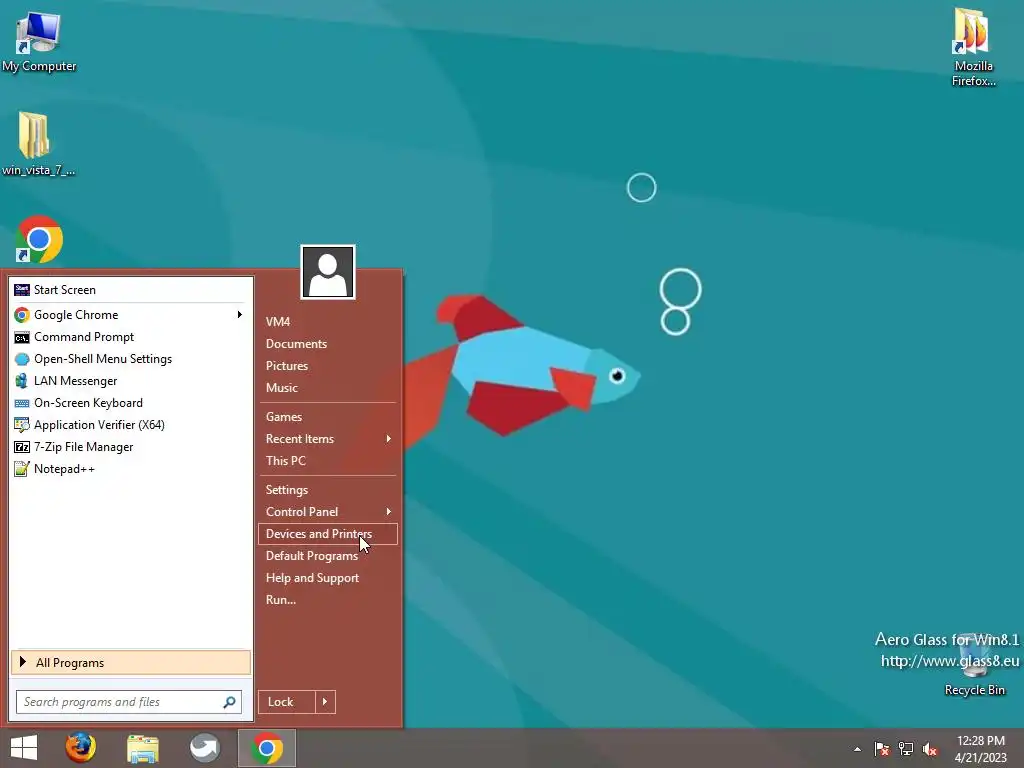The height and width of the screenshot is (768, 1024).
Task: Click the Application Verifier (X64) icon
Action: tap(22, 425)
